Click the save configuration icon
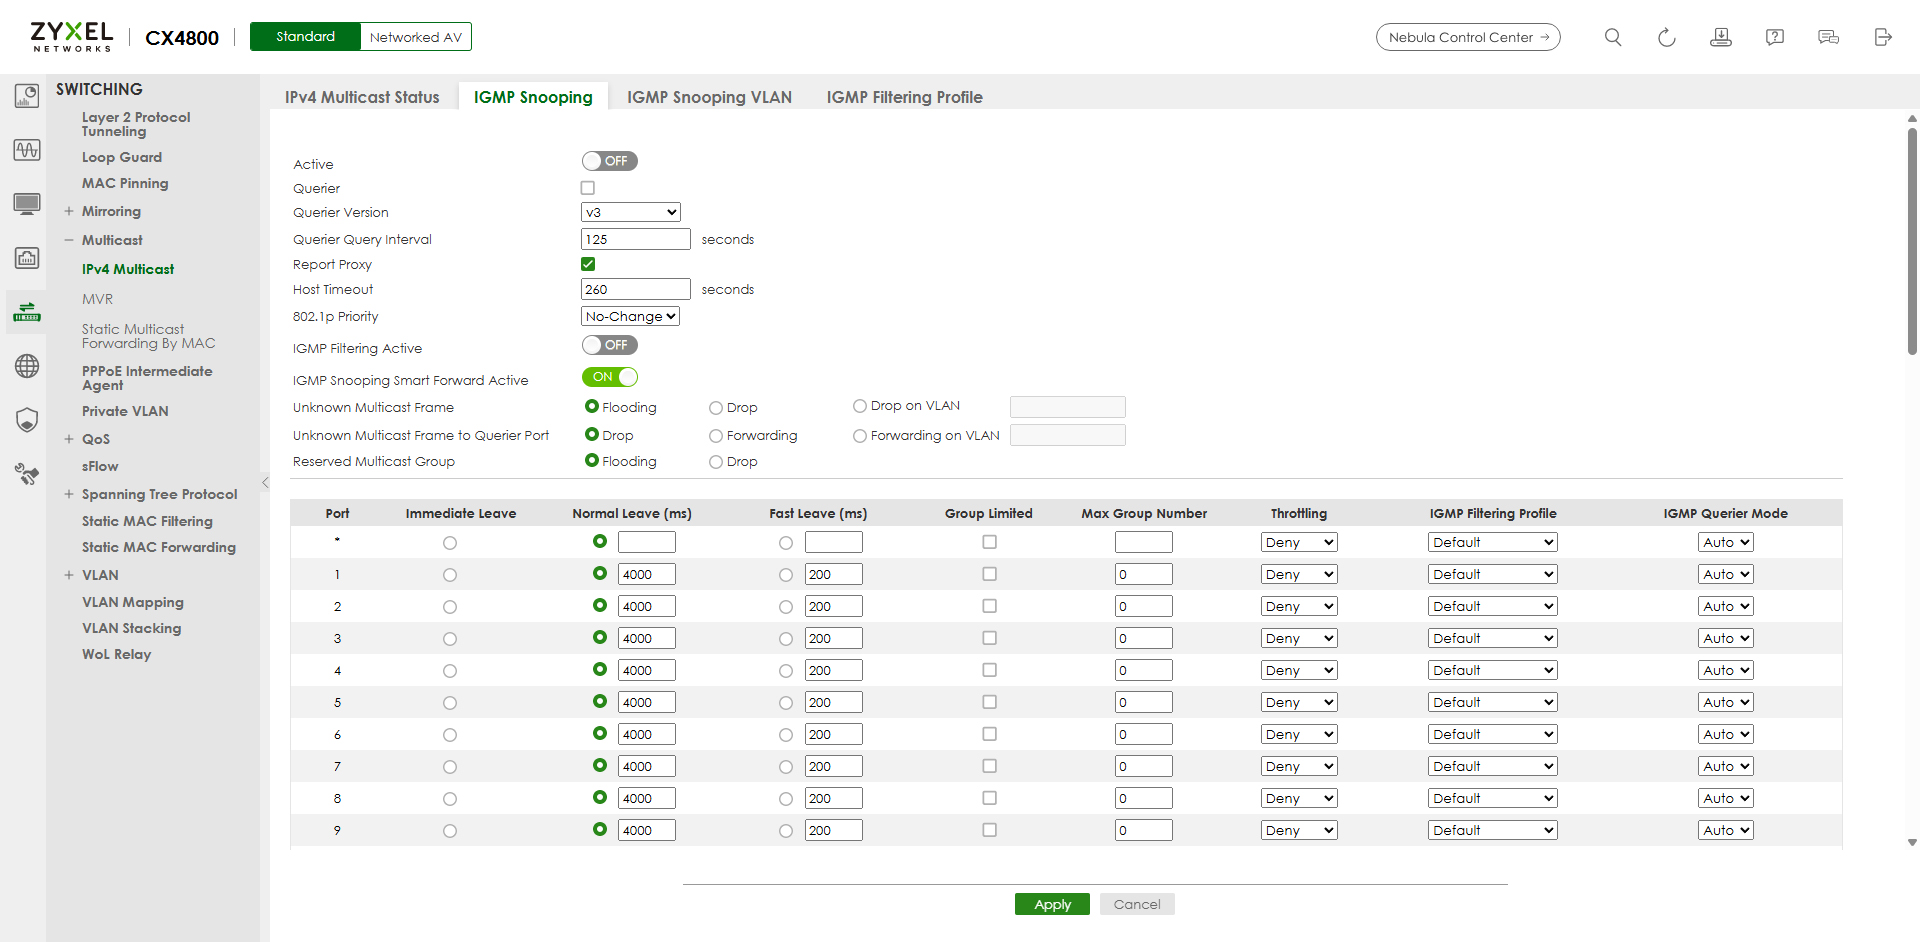 tap(1720, 37)
